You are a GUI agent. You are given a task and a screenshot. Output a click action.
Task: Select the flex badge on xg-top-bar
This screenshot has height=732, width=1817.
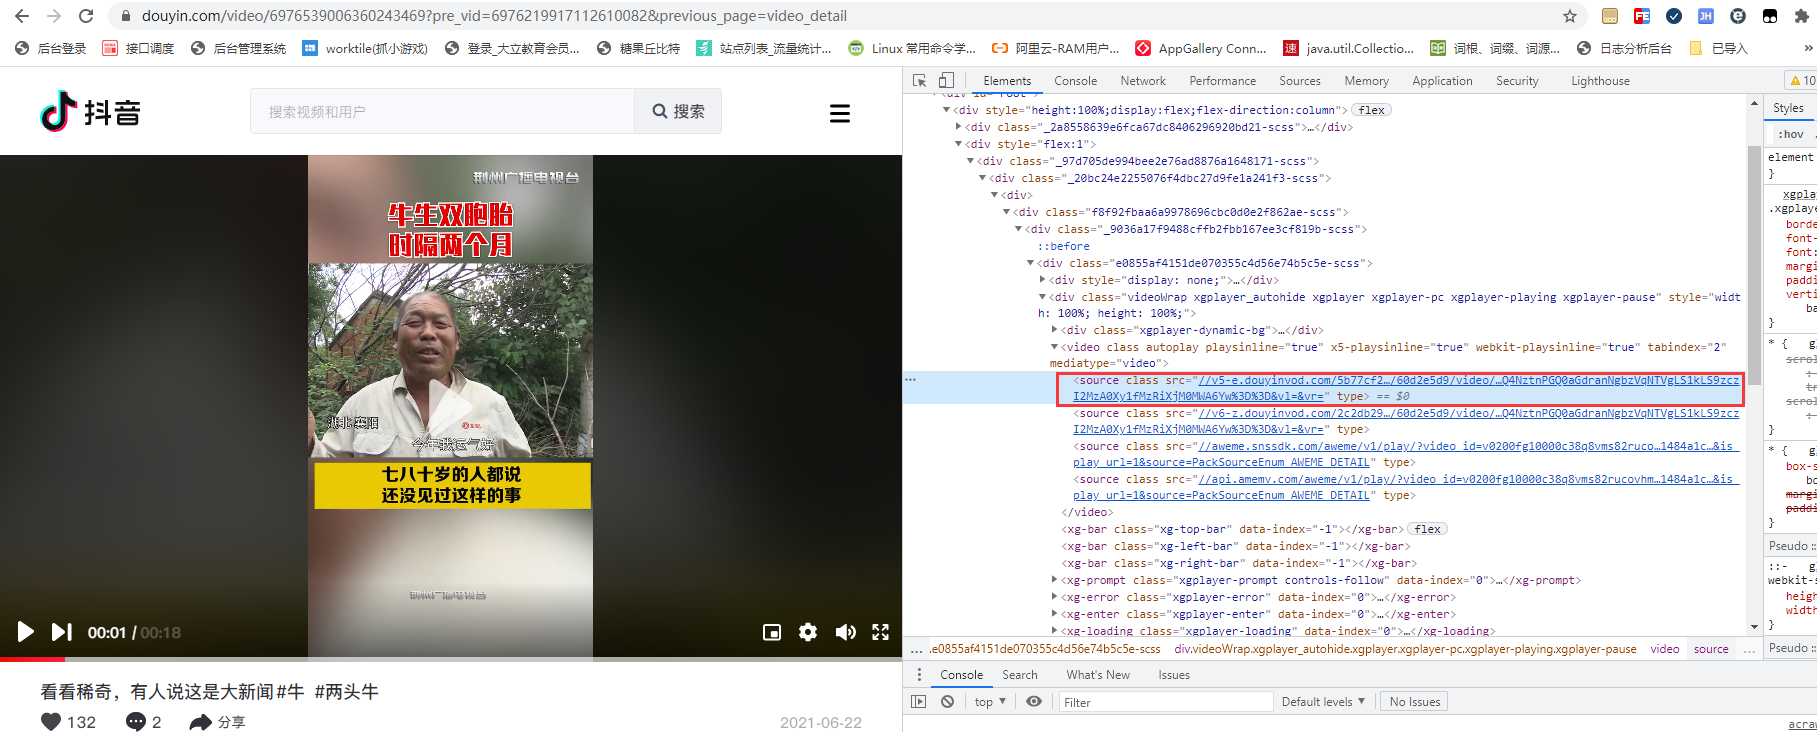click(1428, 529)
